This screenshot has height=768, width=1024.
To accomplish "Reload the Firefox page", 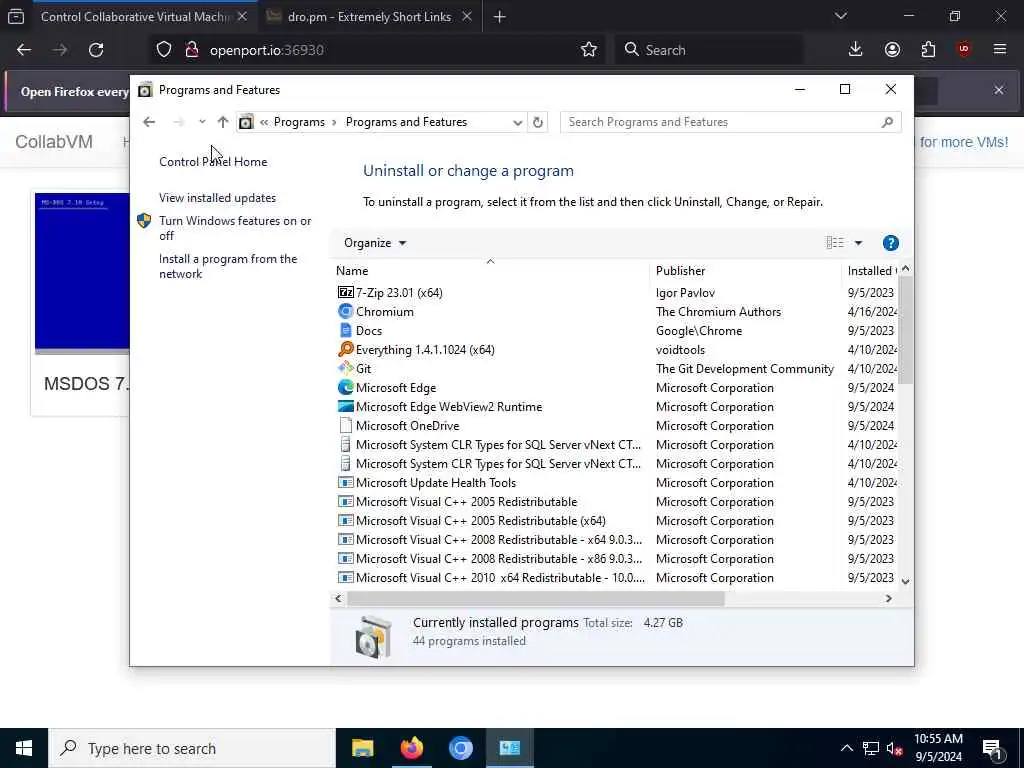I will click(x=96, y=50).
